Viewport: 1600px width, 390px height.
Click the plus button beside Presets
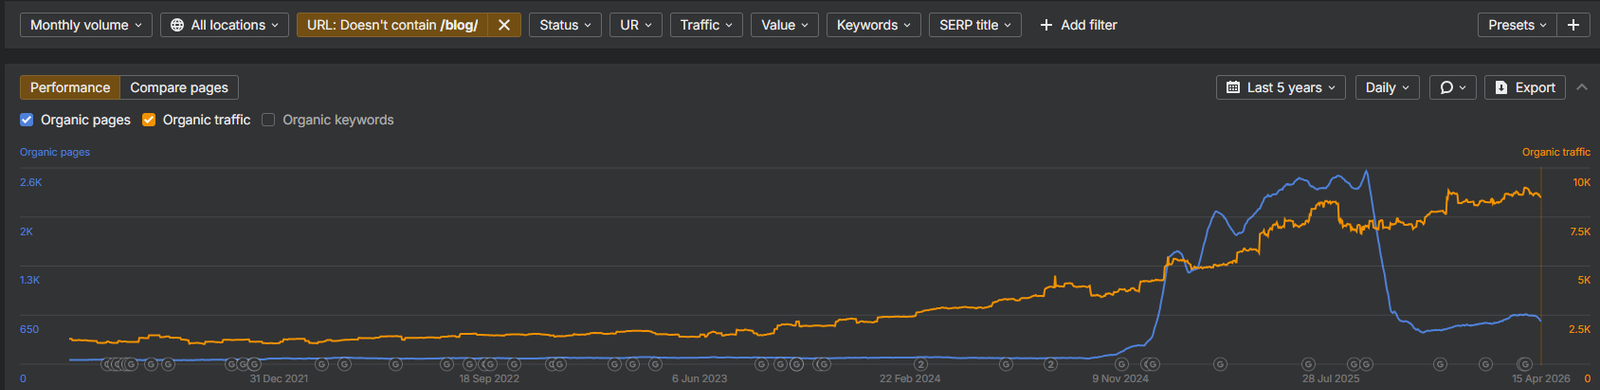[1573, 25]
